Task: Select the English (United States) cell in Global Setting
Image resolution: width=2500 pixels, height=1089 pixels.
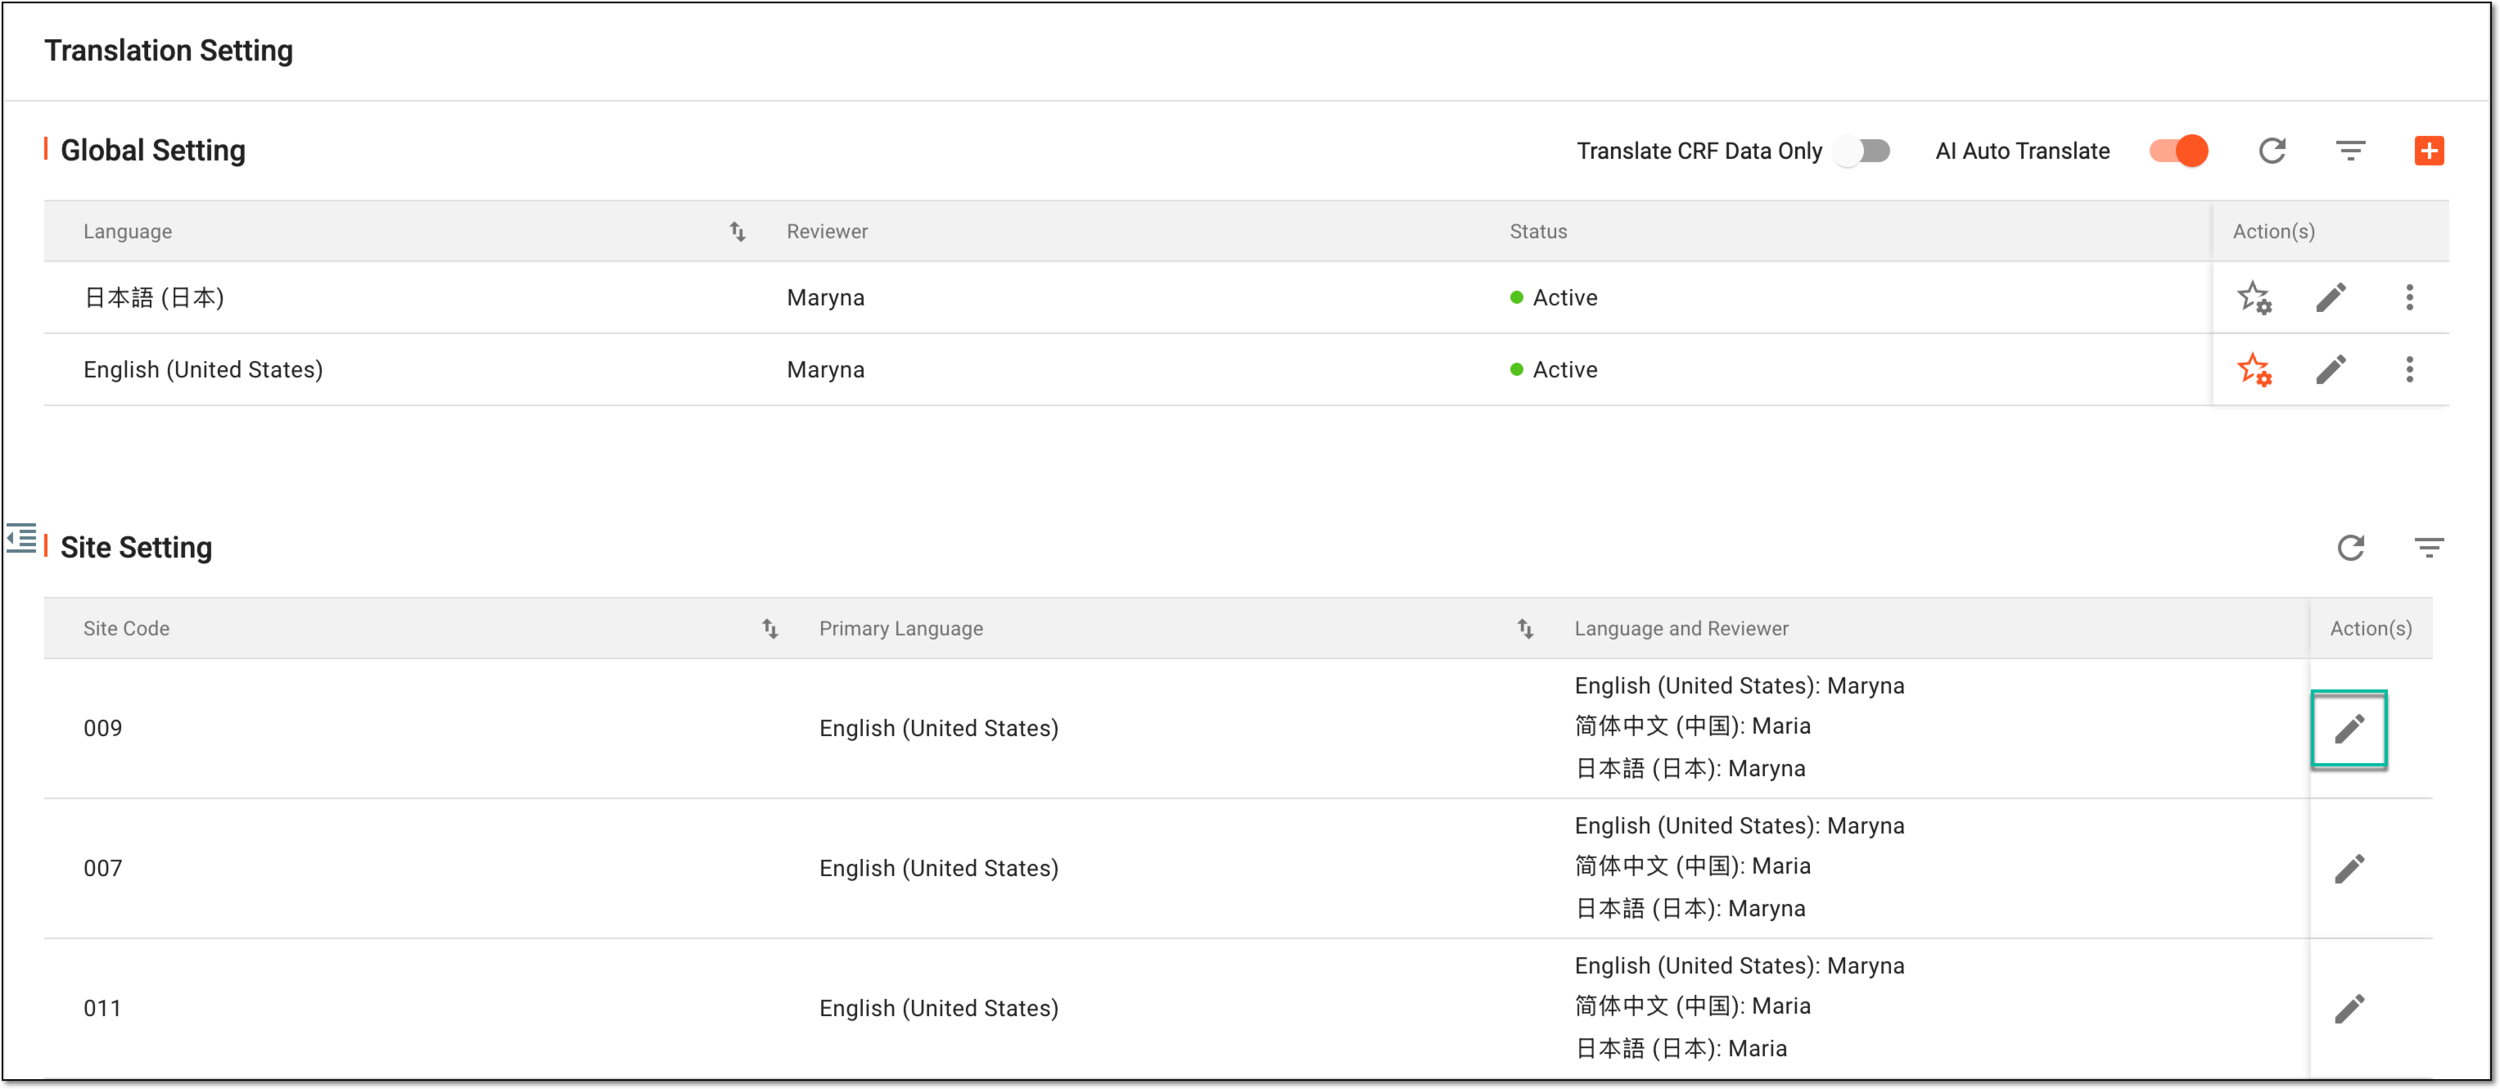Action: point(203,370)
